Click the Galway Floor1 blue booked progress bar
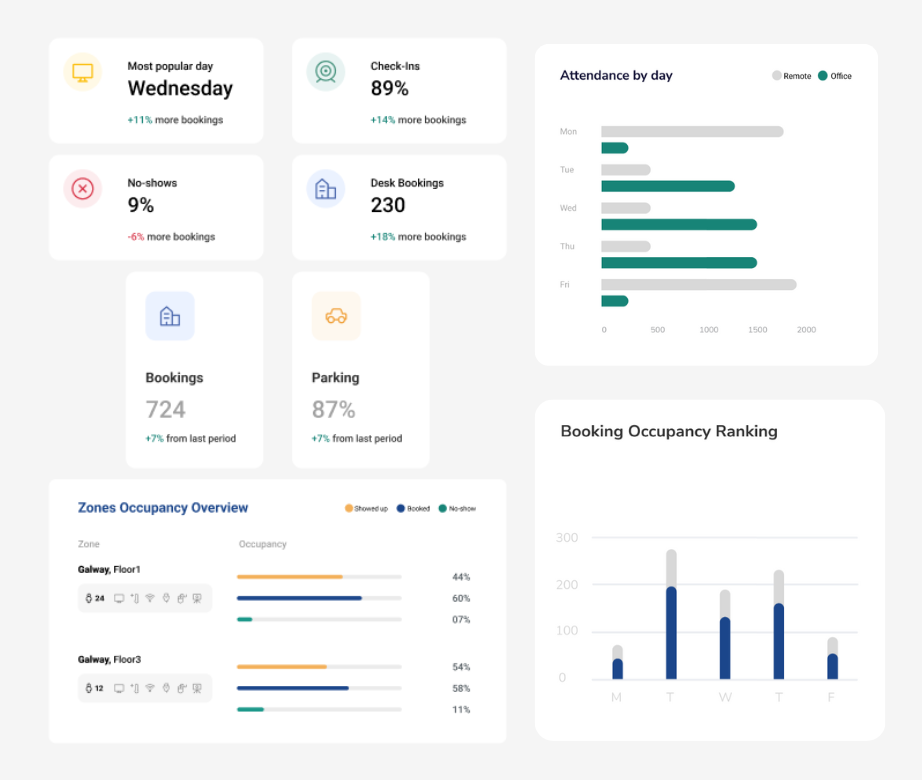922x780 pixels. coord(299,598)
